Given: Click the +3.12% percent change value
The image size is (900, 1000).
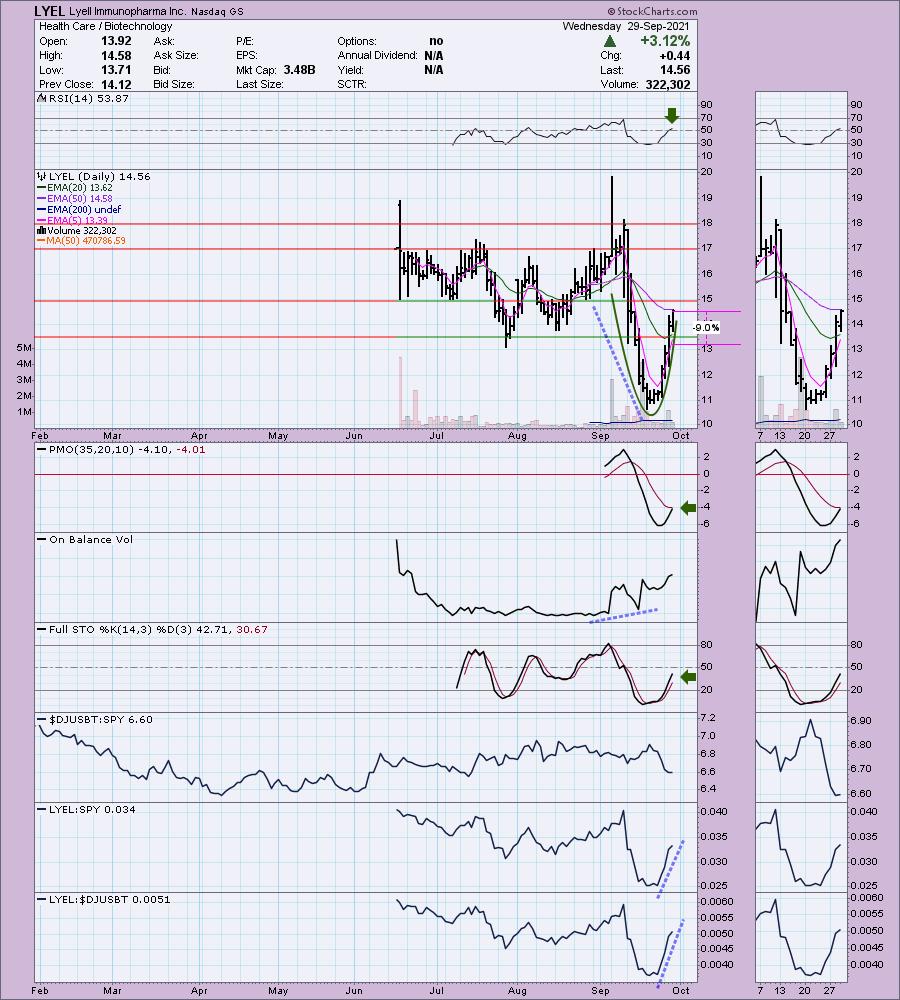Looking at the screenshot, I should tap(665, 41).
